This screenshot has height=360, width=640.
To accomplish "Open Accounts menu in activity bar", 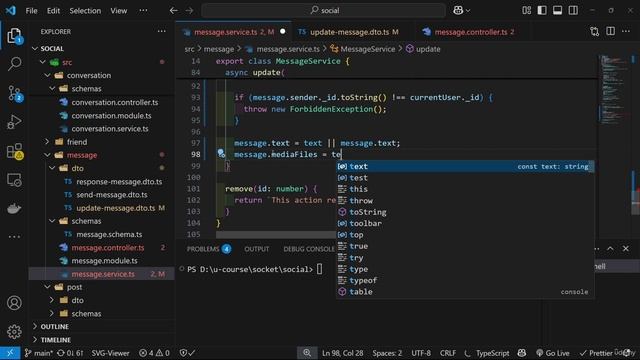I will point(14,303).
